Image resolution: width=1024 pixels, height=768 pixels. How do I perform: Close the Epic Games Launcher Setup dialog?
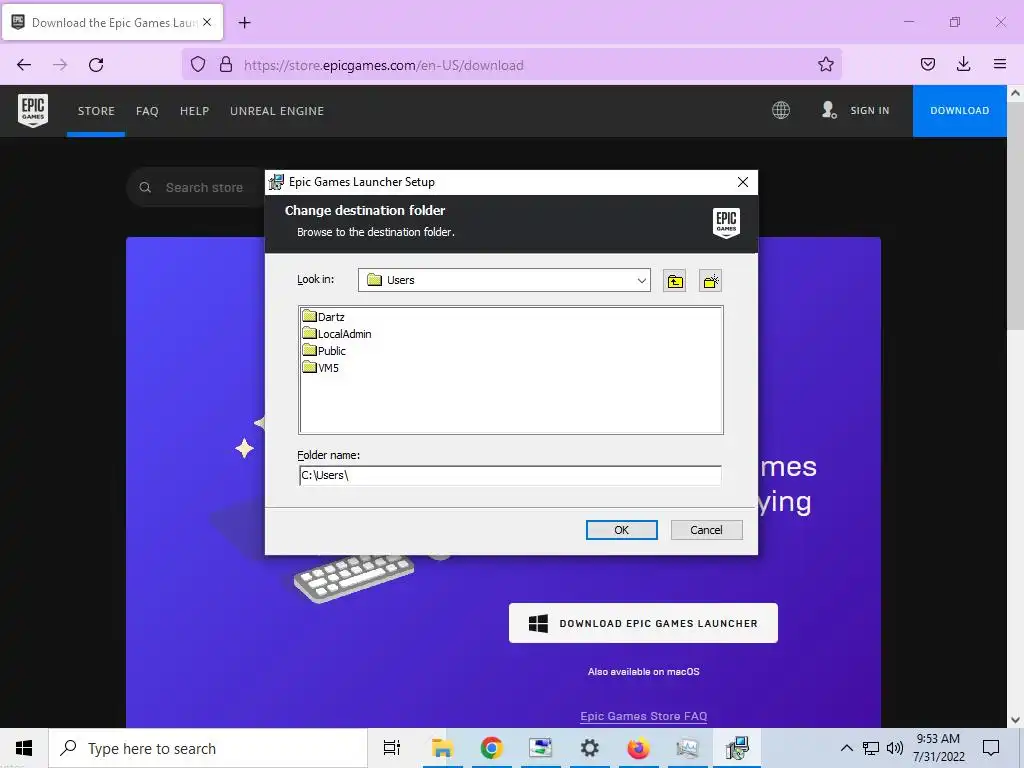coord(743,182)
